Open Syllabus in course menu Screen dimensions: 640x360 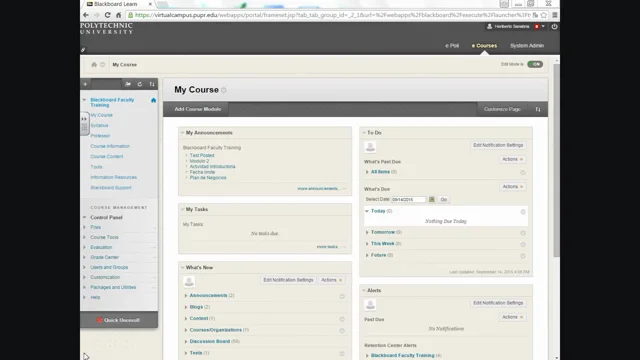100,125
